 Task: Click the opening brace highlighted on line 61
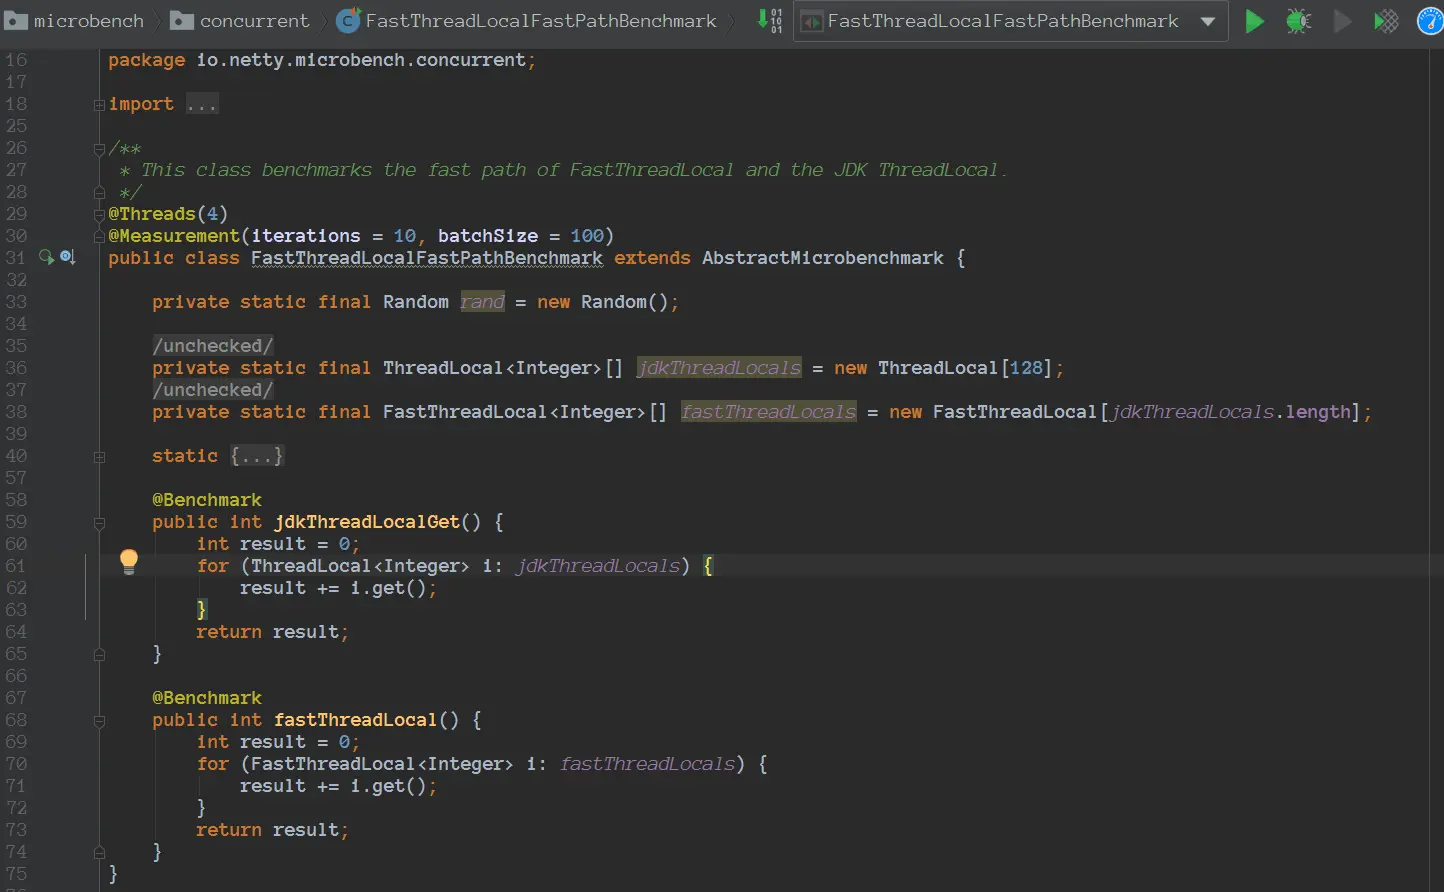click(708, 566)
